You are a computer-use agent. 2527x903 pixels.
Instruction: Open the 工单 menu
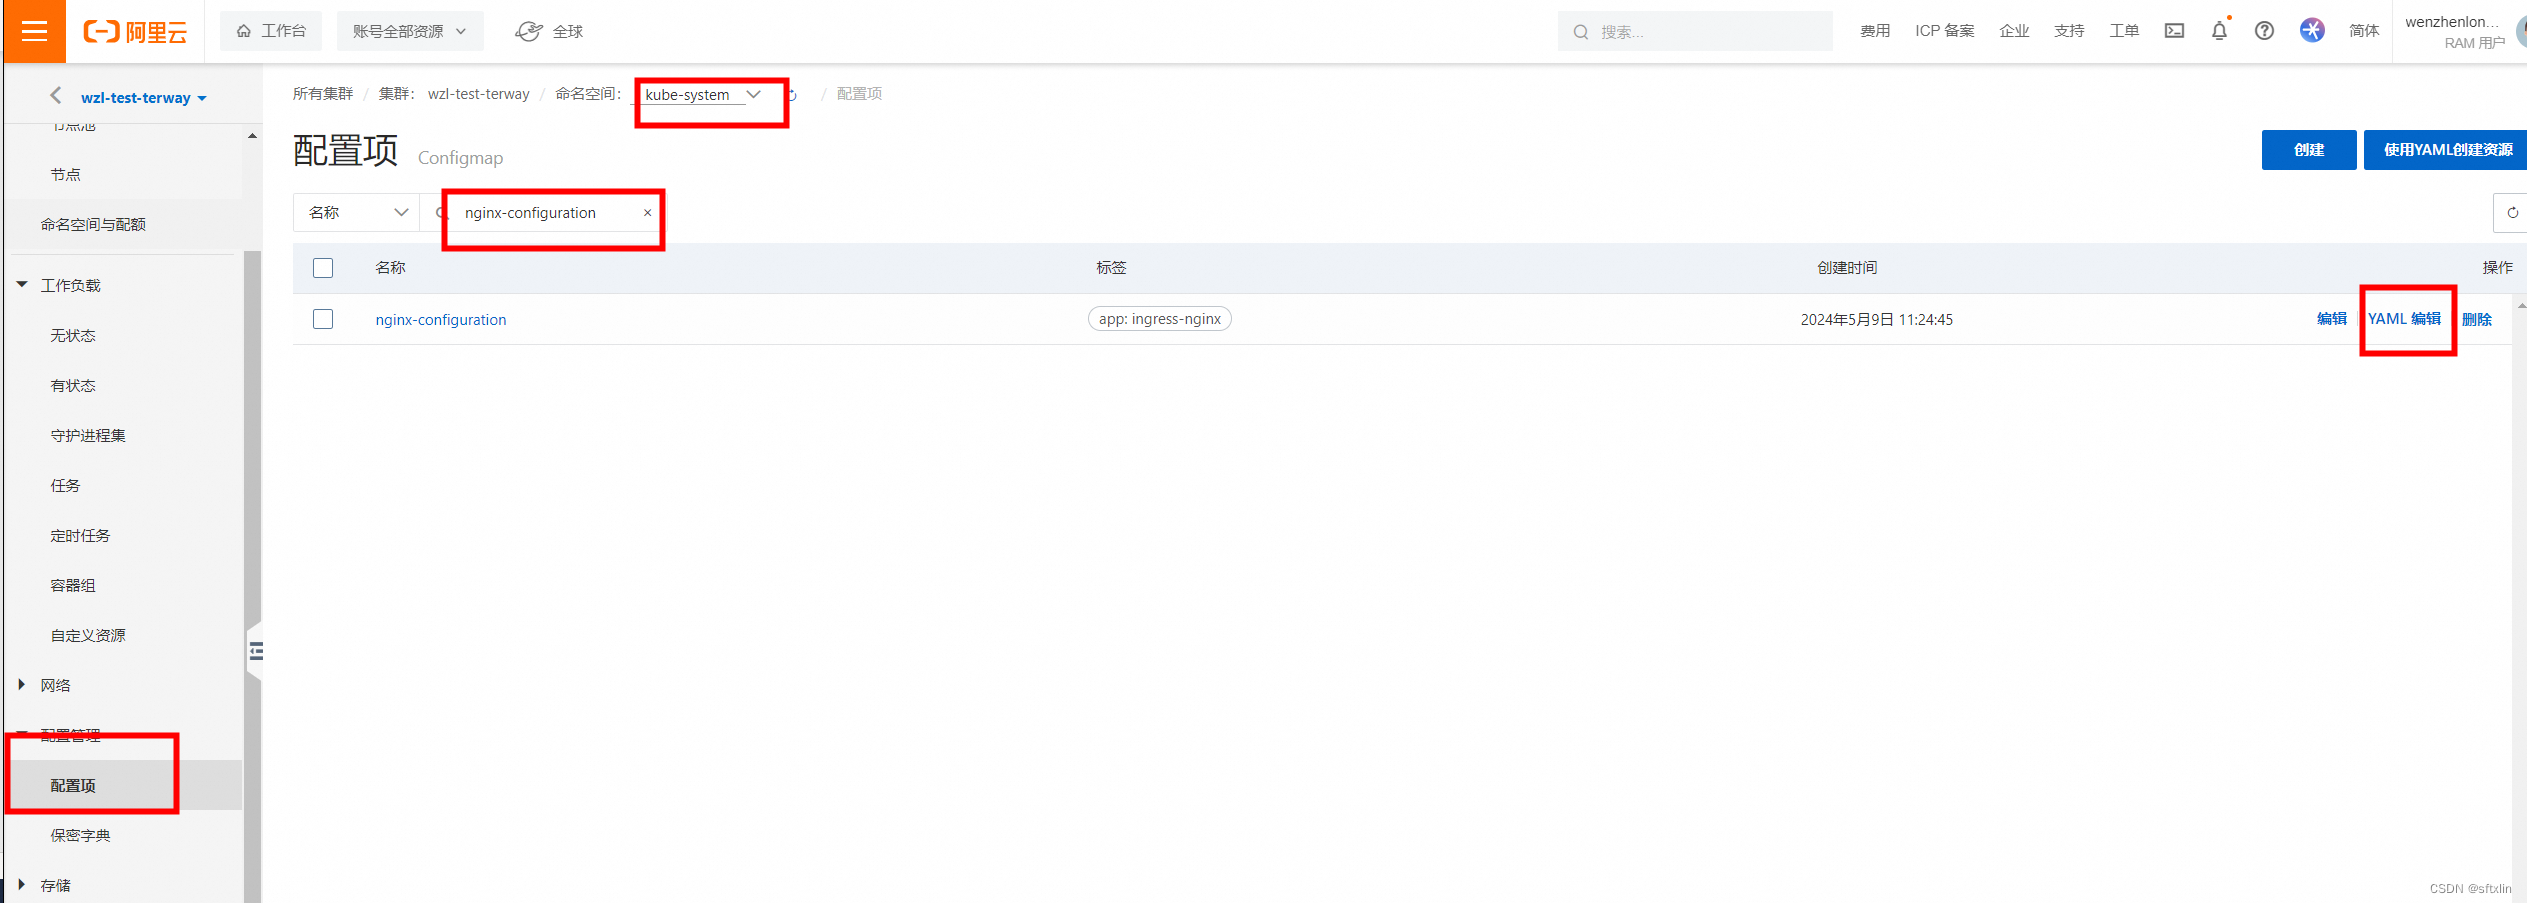(2124, 31)
